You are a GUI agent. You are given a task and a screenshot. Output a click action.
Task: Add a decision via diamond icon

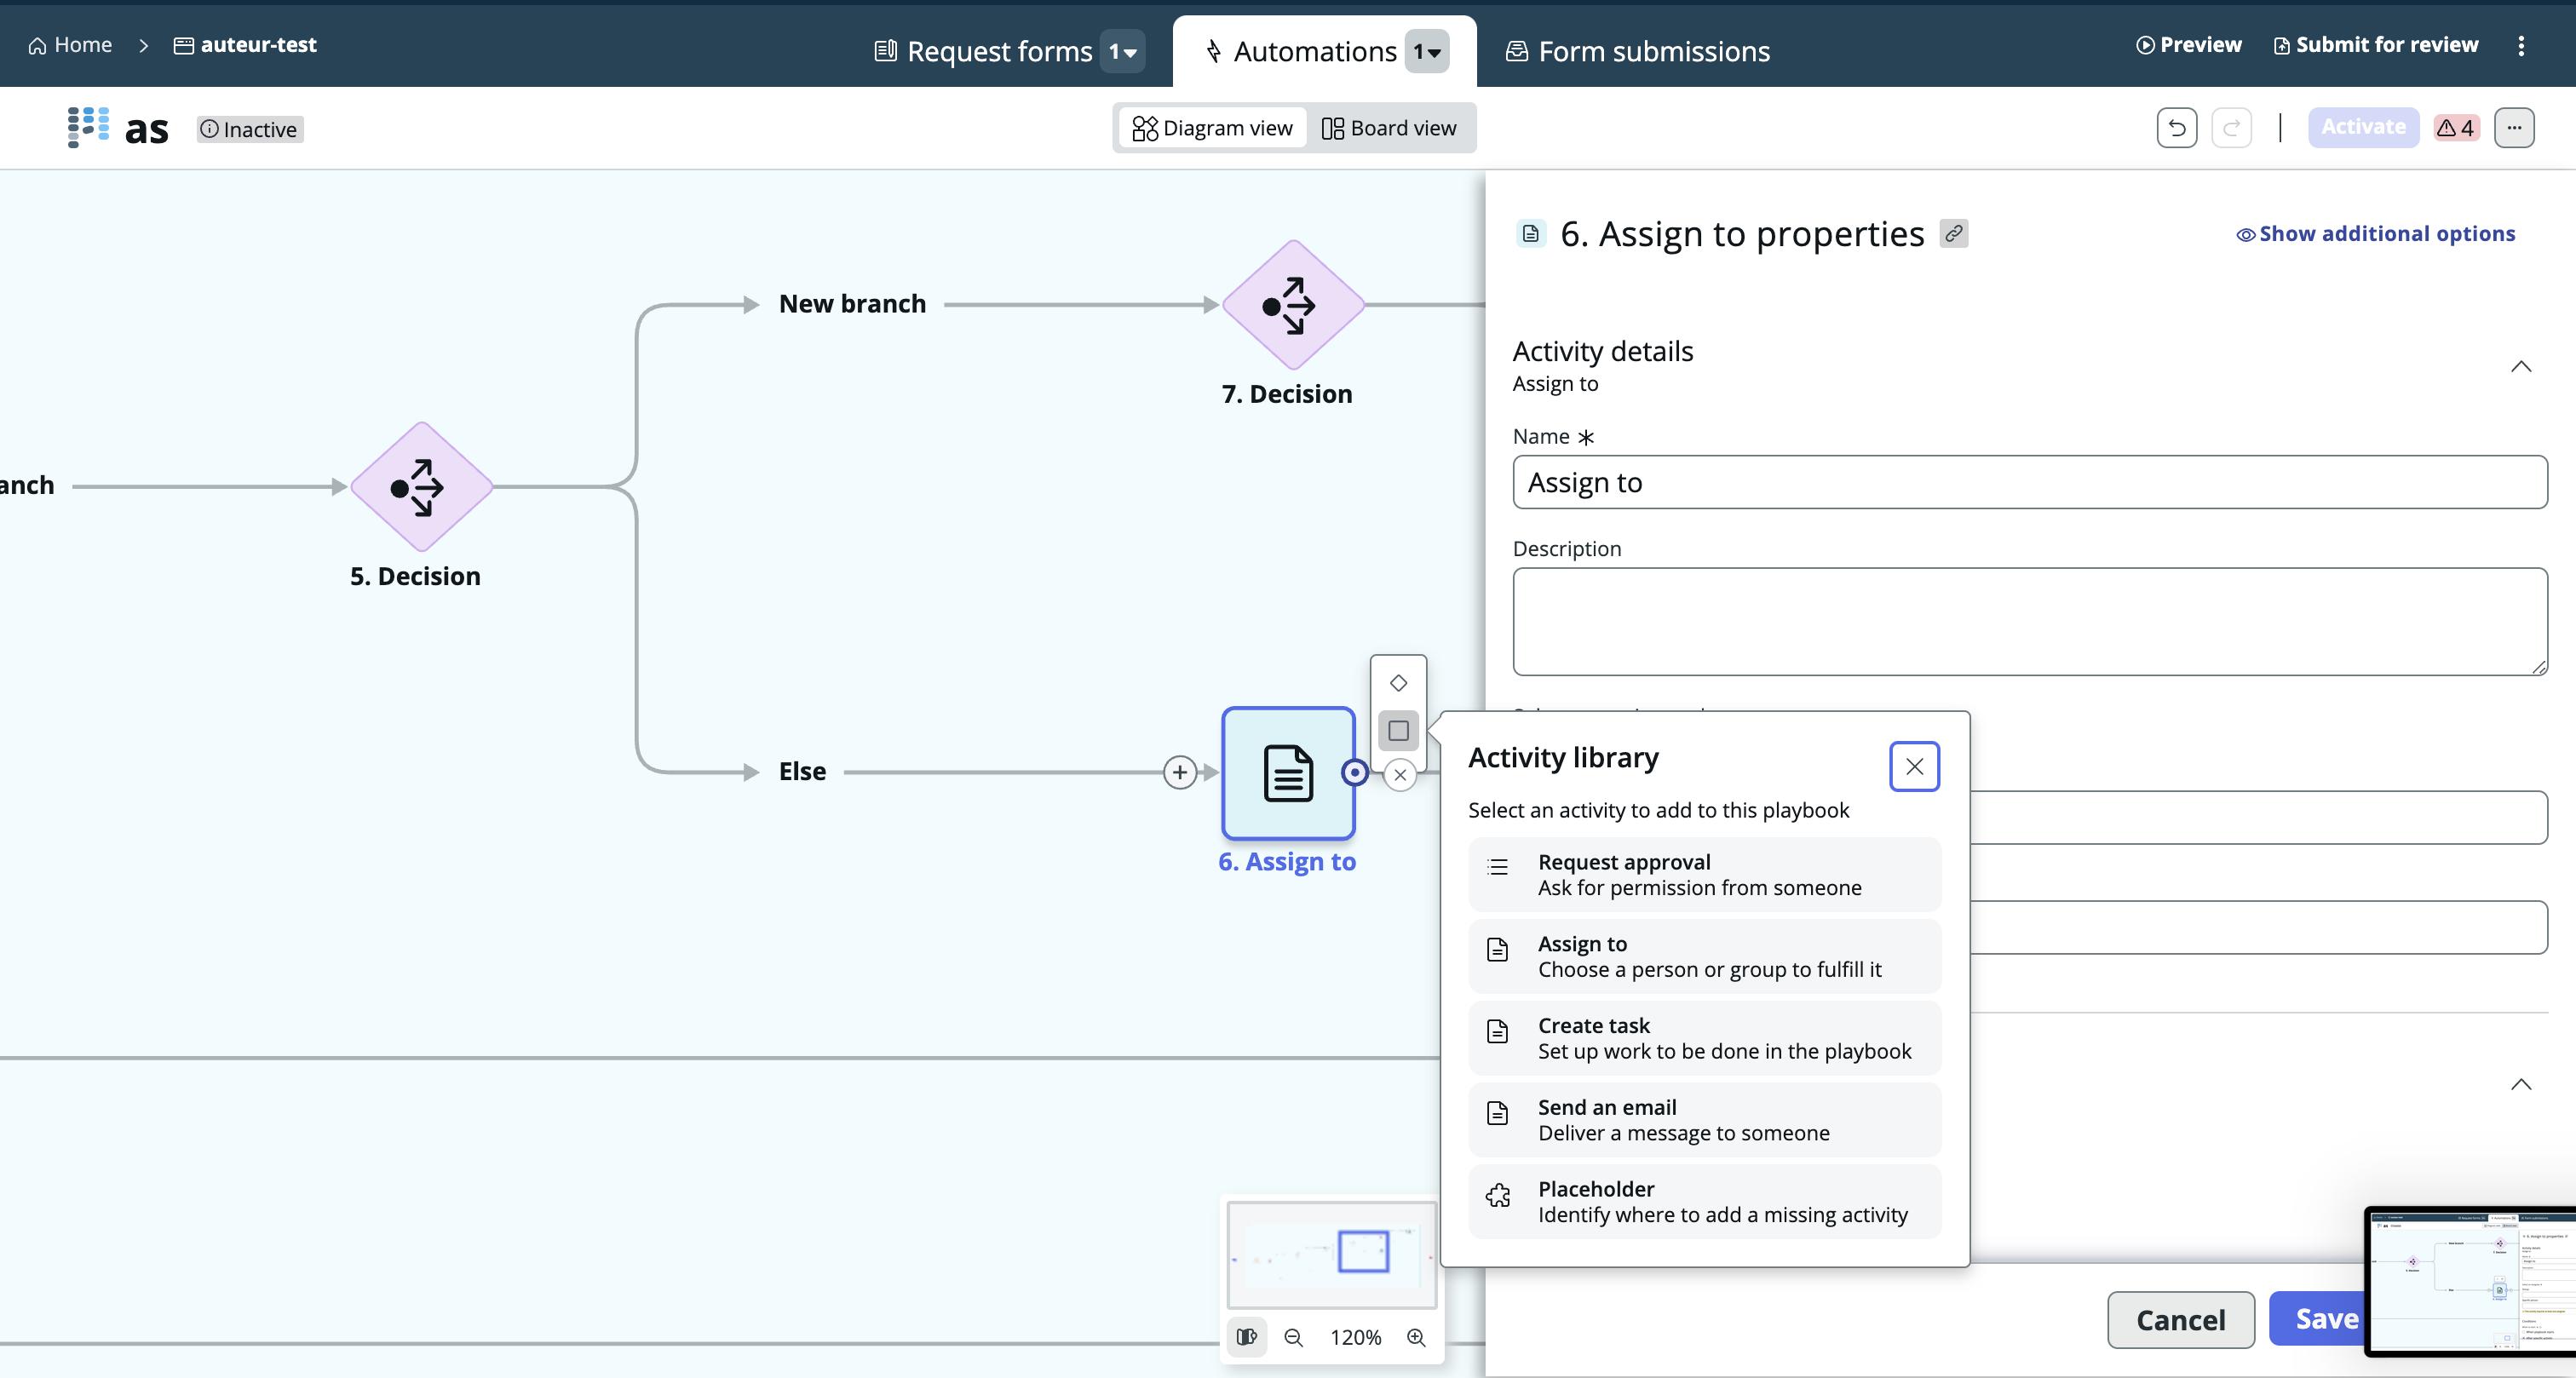[1398, 683]
